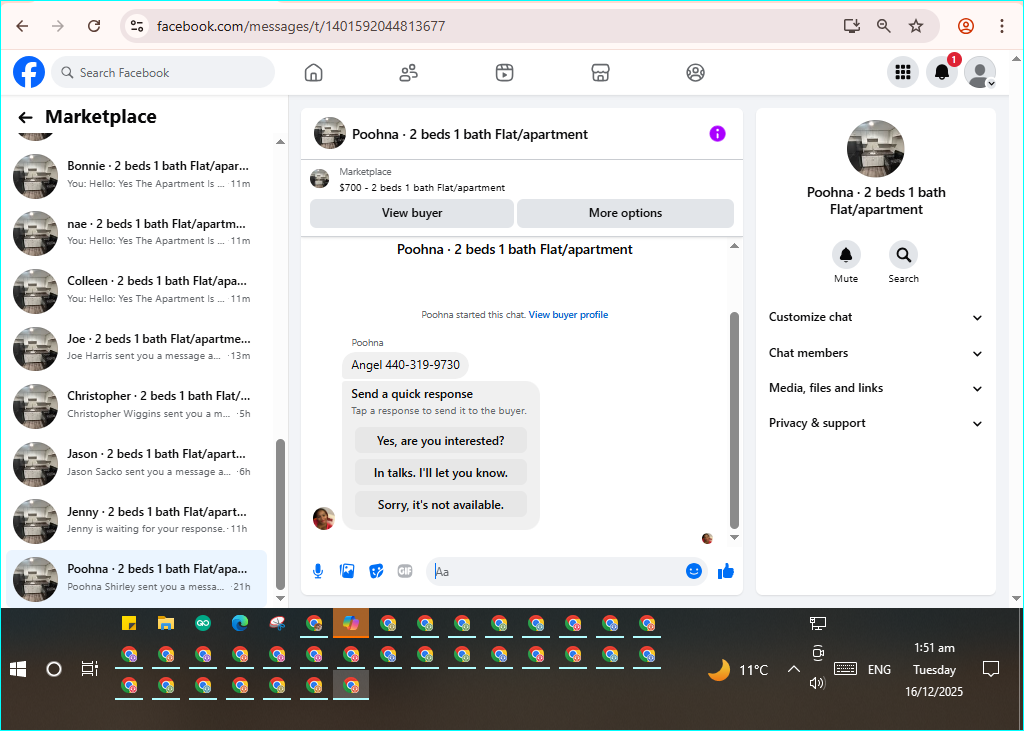
Task: Open the Marketplace listing thumbnail in header
Action: point(319,178)
